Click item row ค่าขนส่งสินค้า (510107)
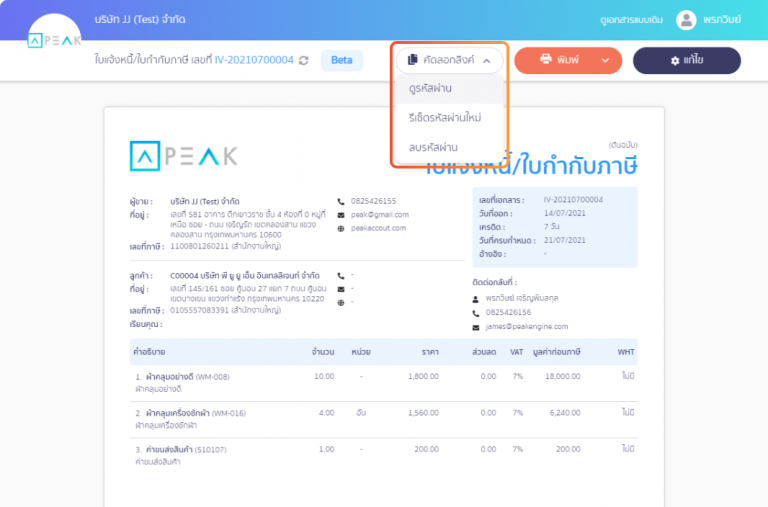Image resolution: width=768 pixels, height=507 pixels. click(384, 456)
